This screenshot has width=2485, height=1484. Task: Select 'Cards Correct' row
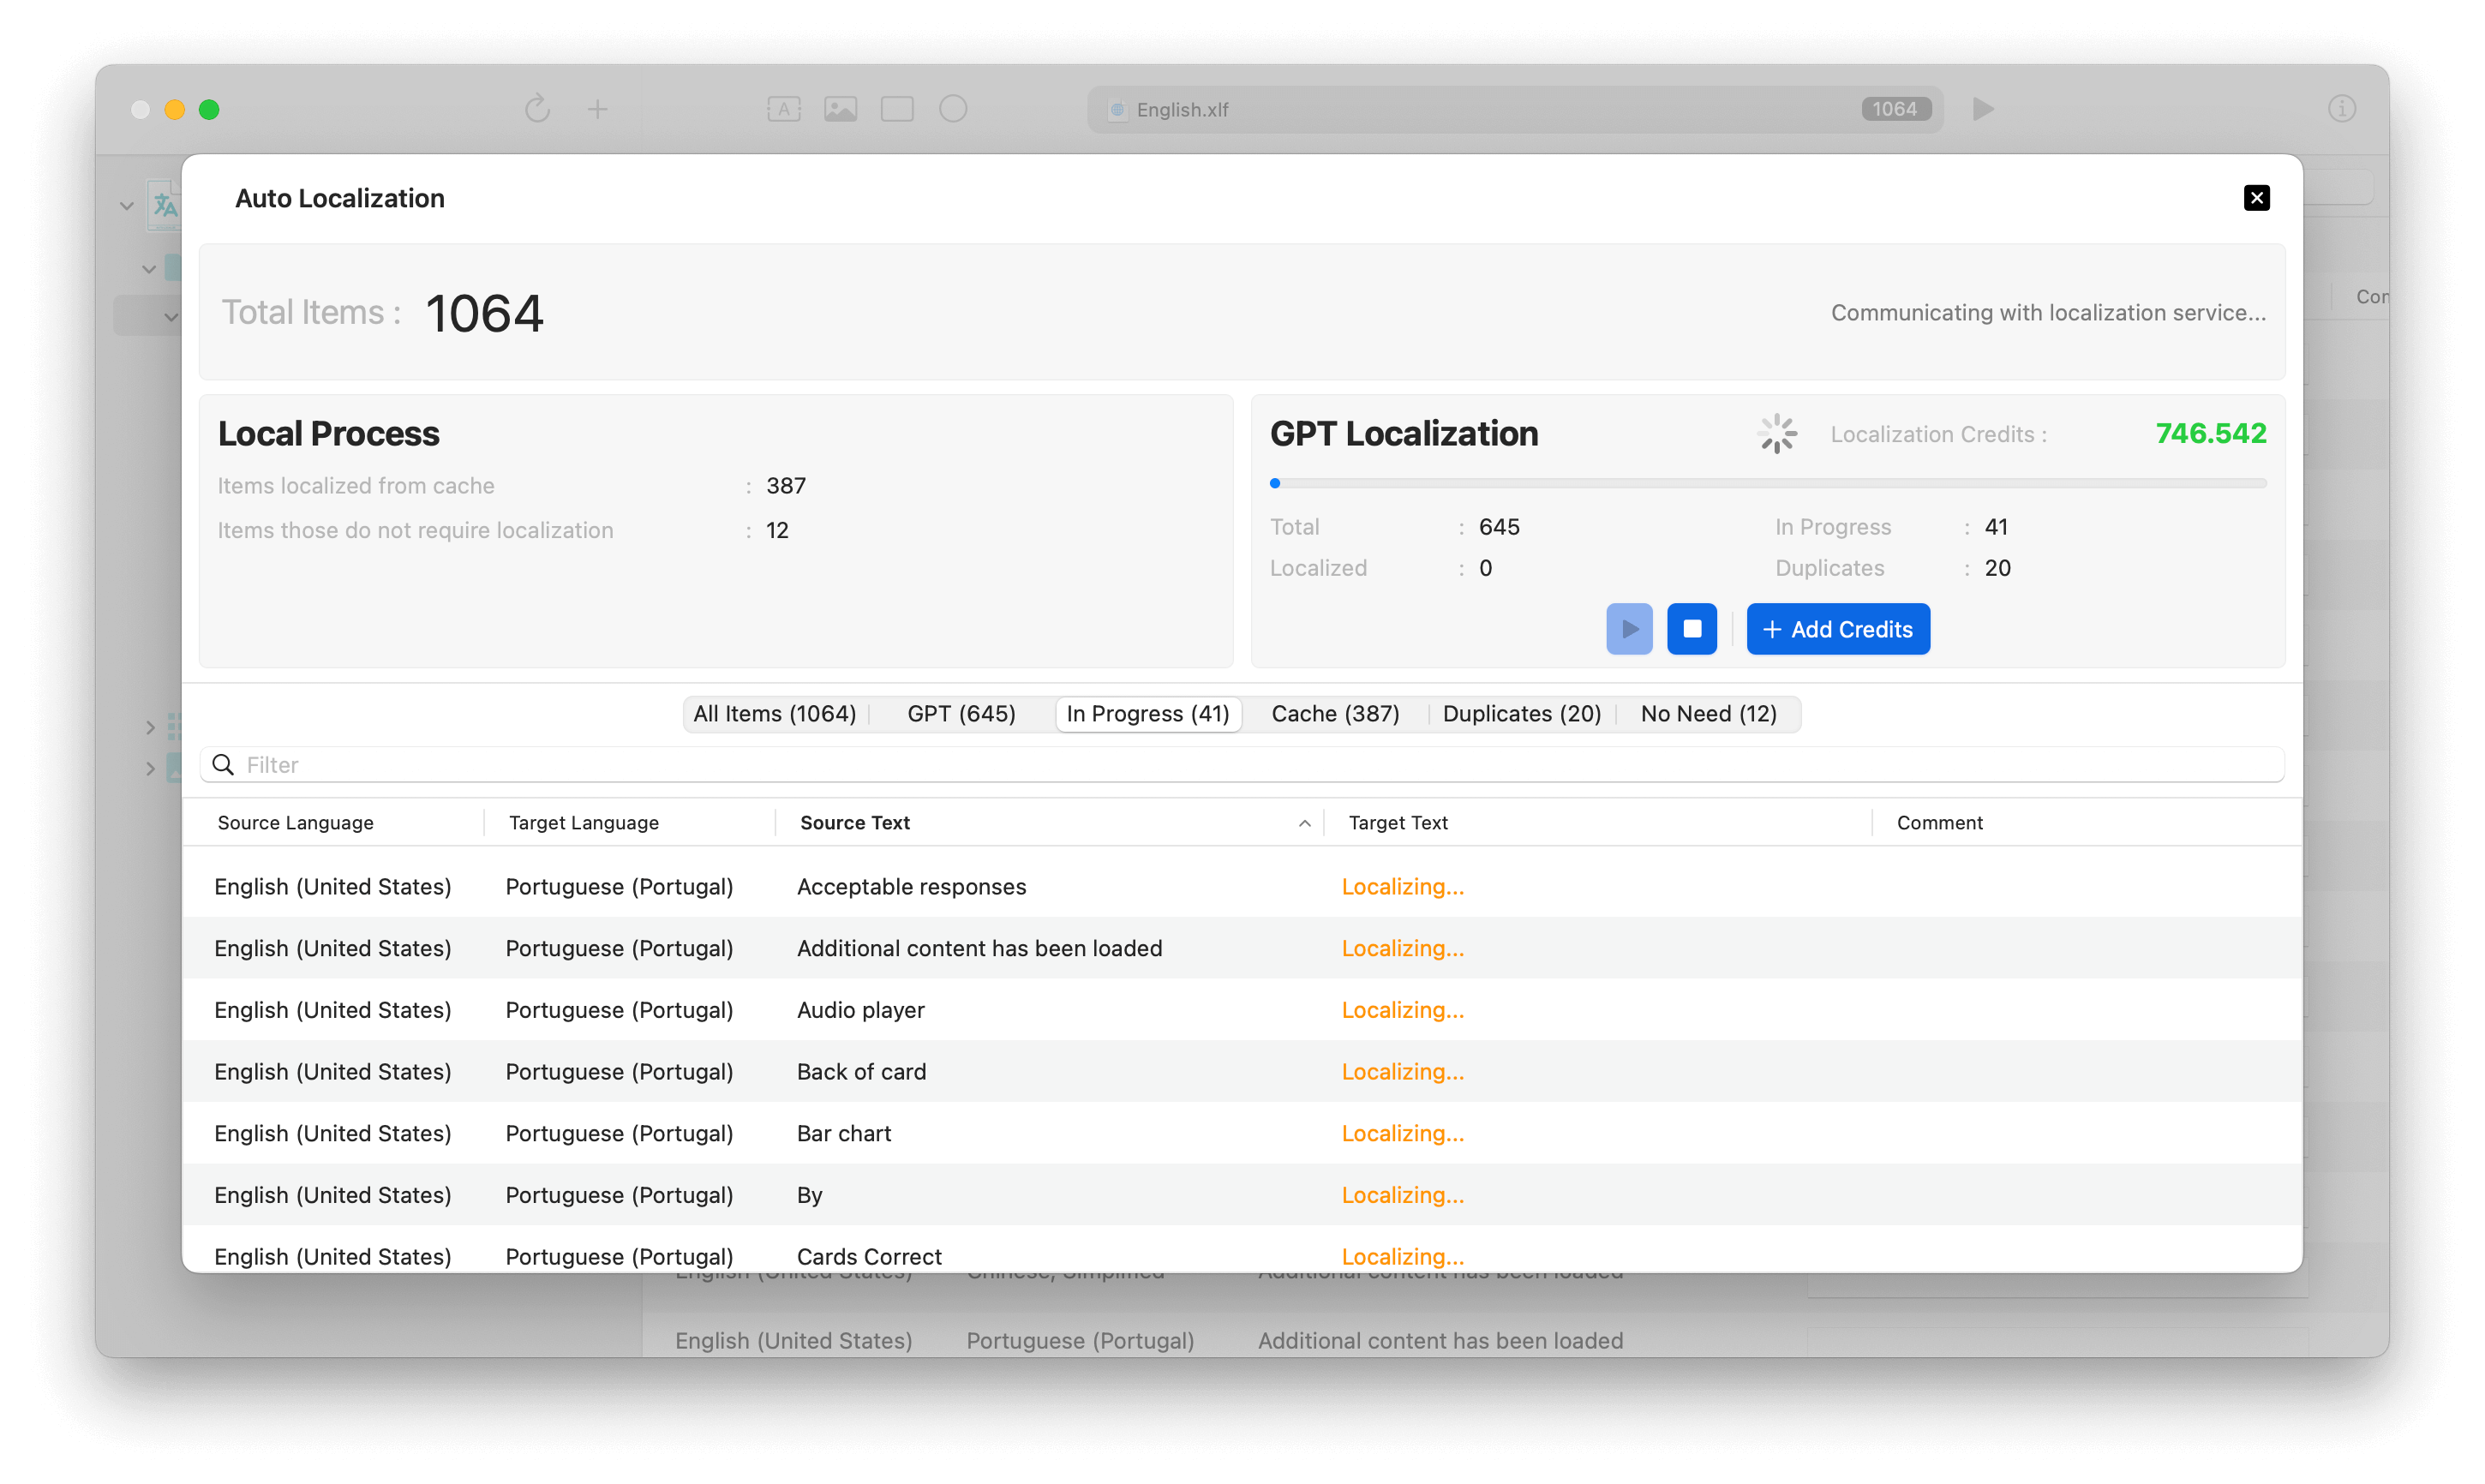1241,1250
